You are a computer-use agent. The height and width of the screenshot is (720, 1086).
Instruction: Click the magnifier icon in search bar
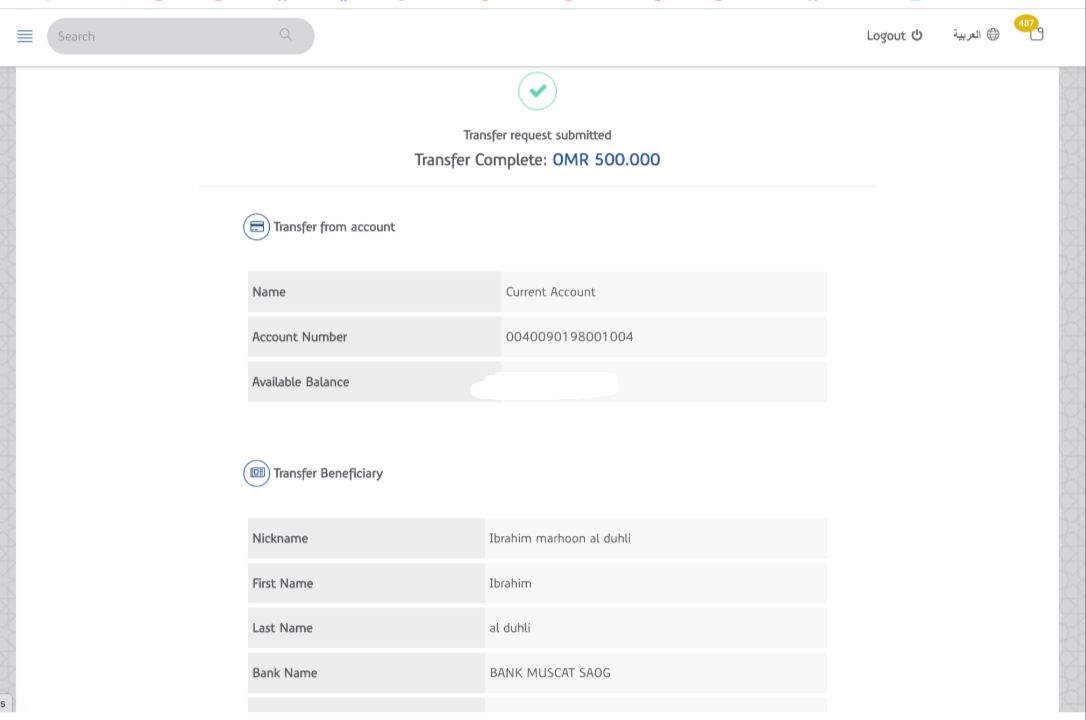(x=286, y=35)
